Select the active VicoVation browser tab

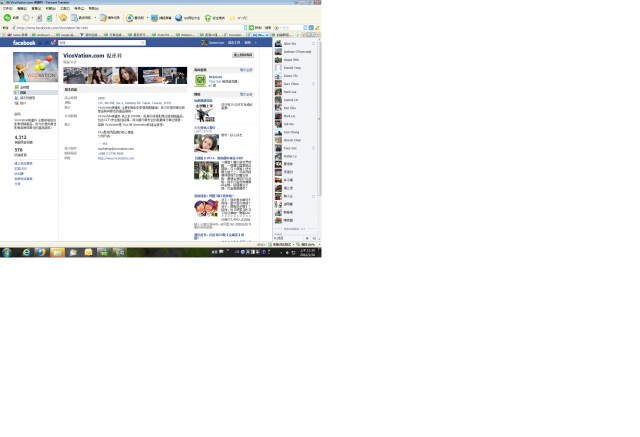[x=259, y=35]
